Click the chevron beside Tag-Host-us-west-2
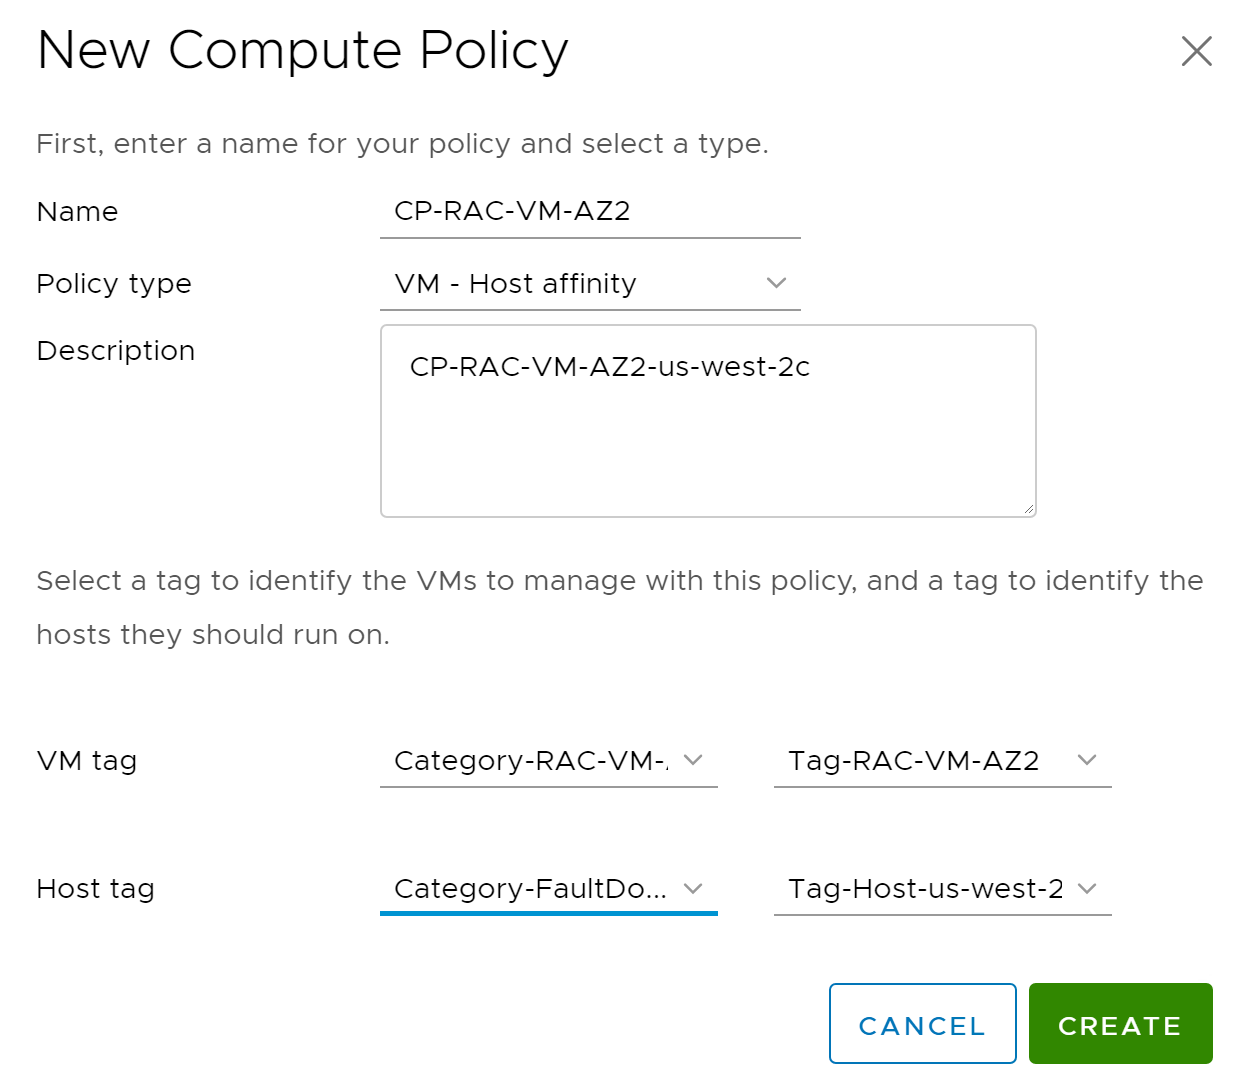The height and width of the screenshot is (1082, 1236). point(1087,888)
